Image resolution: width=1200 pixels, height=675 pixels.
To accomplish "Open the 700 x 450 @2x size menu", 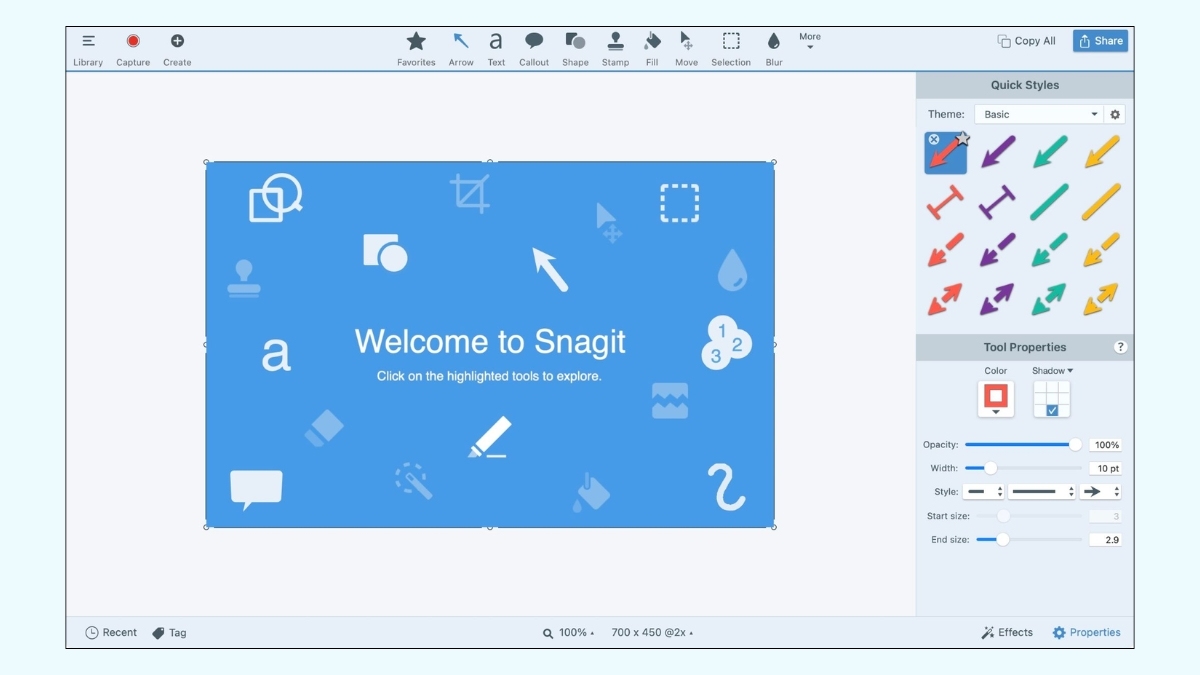I will tap(652, 633).
